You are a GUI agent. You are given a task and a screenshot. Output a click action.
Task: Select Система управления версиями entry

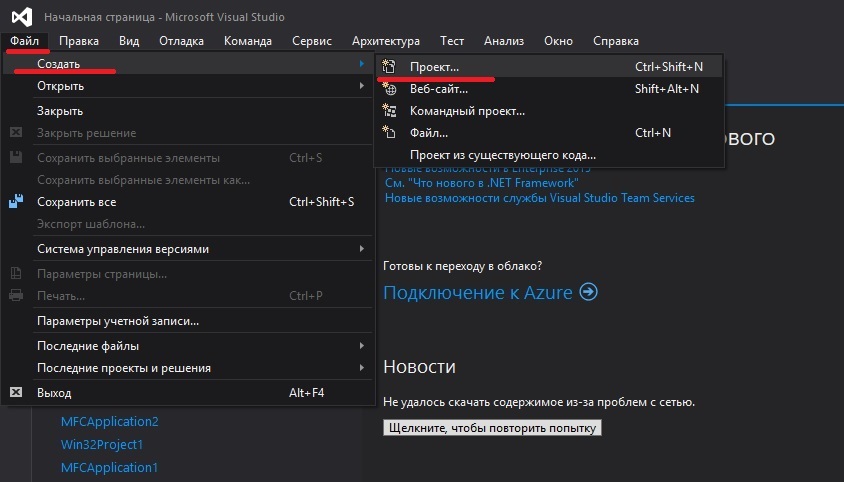pos(187,248)
